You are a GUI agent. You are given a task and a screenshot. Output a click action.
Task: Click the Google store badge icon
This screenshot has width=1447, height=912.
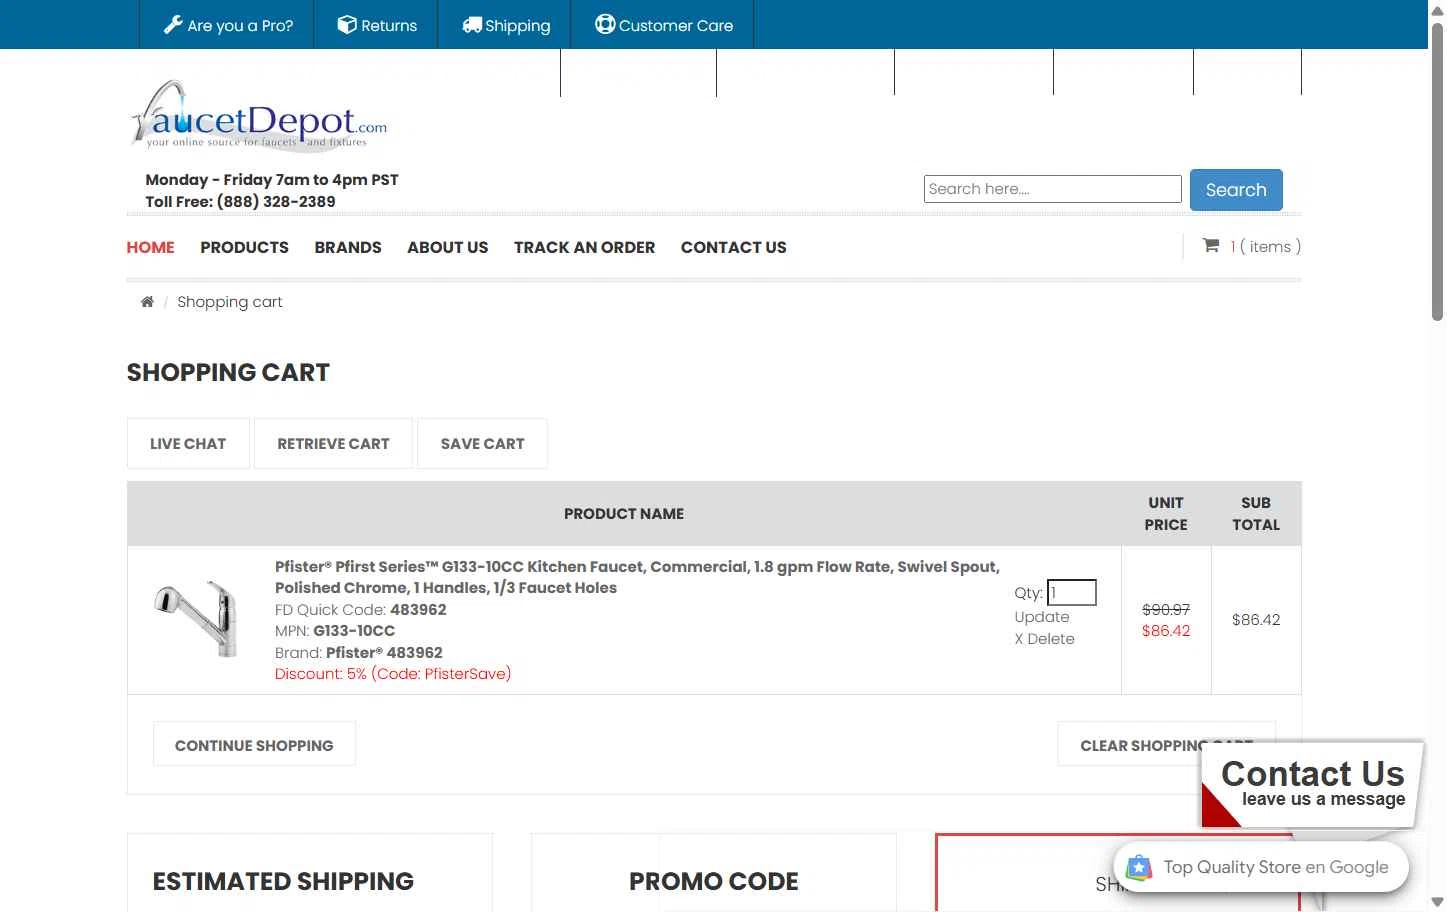[1139, 868]
